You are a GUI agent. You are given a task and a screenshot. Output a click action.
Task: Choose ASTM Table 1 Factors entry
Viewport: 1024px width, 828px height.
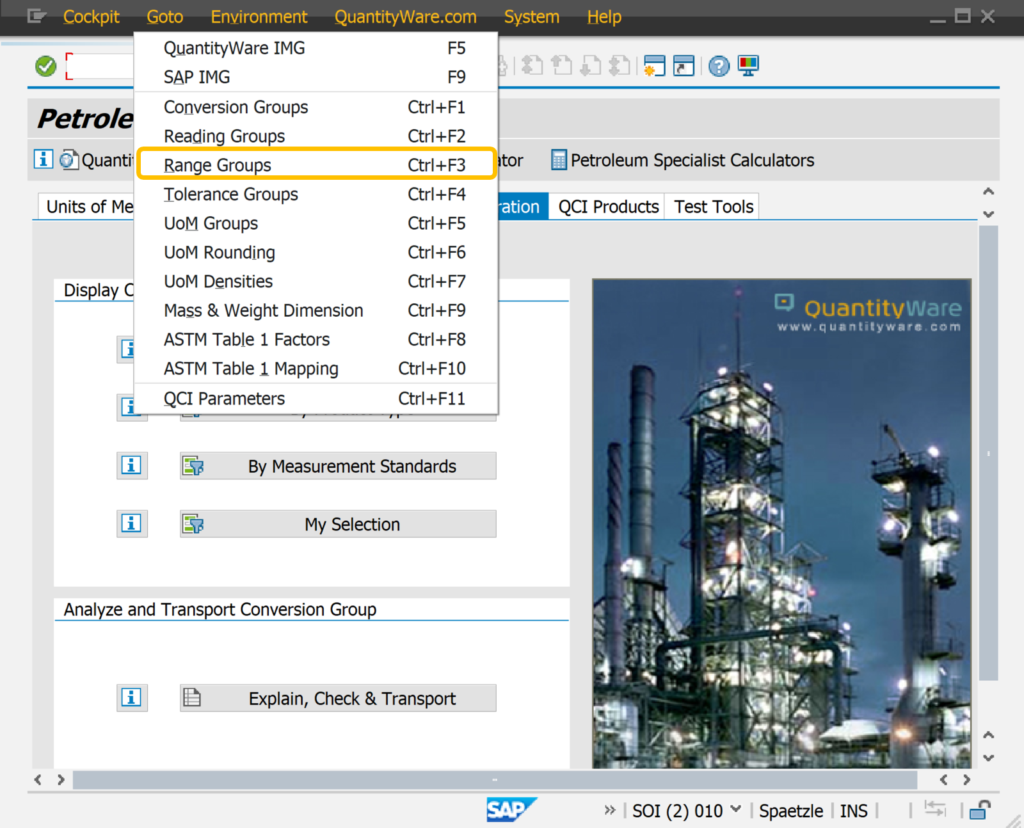315,340
